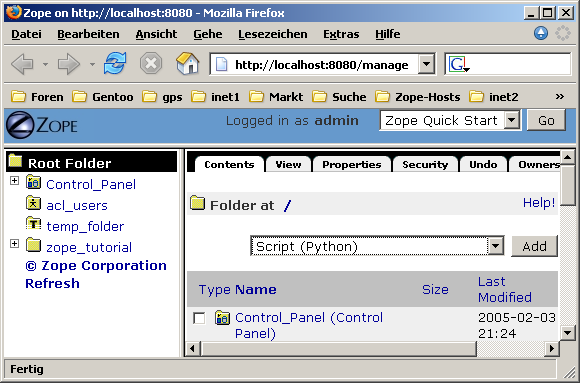Screen dimensions: 580x383
Task: Select the Contents tab
Action: click(229, 164)
